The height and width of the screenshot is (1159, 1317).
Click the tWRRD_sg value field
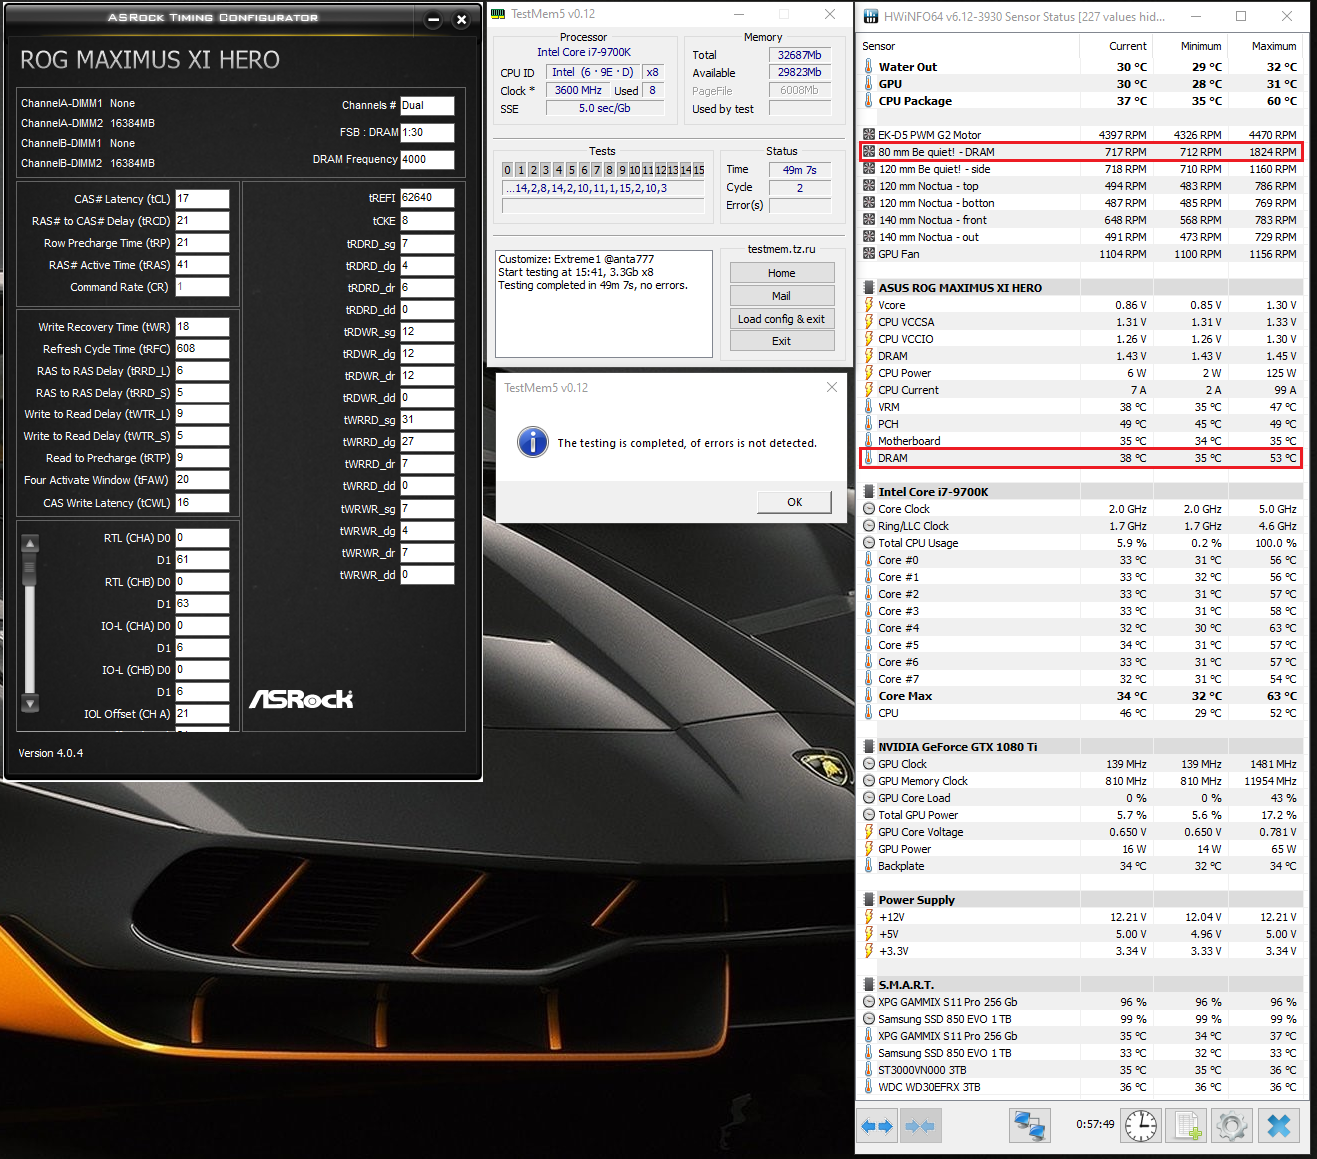pyautogui.click(x=427, y=420)
